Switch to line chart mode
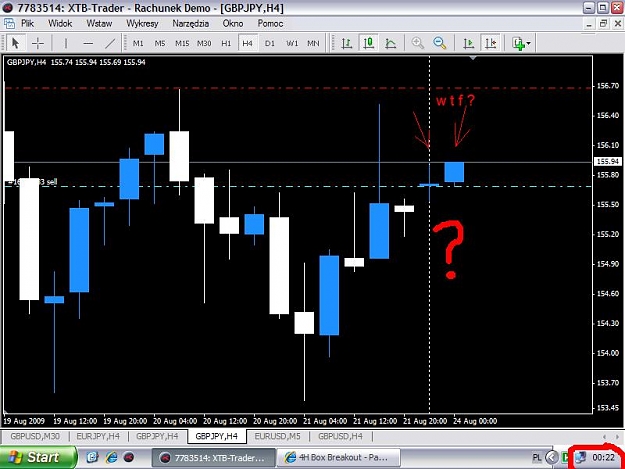The height and width of the screenshot is (469, 625). (391, 43)
